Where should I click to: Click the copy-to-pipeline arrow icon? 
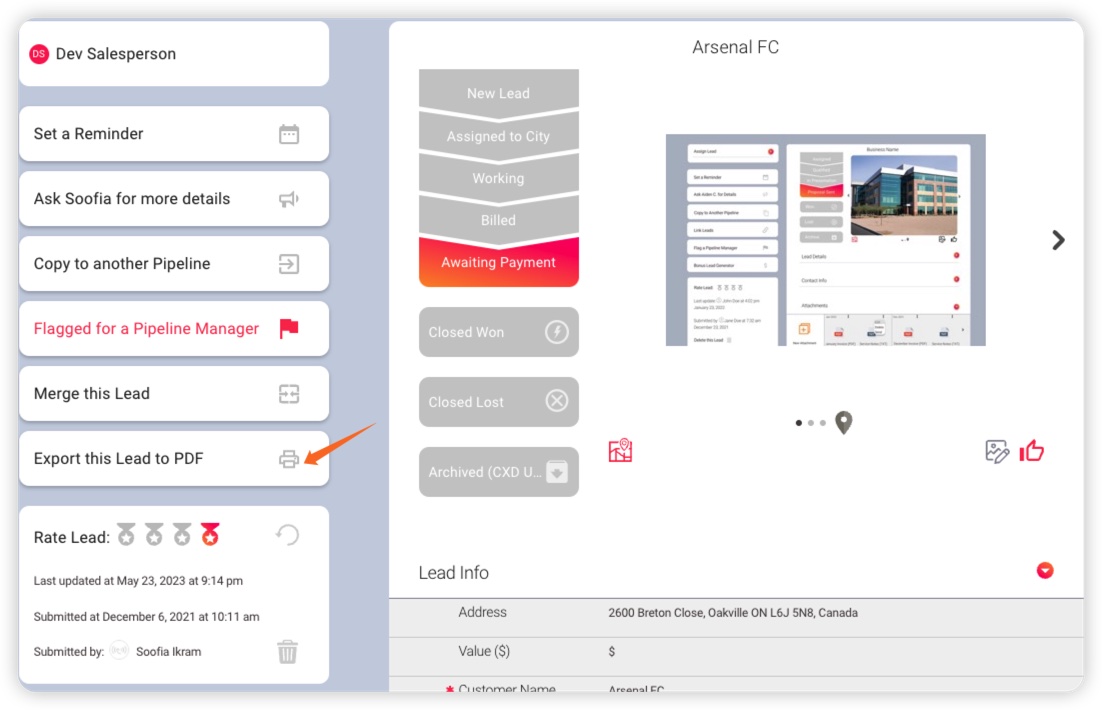[x=289, y=264]
